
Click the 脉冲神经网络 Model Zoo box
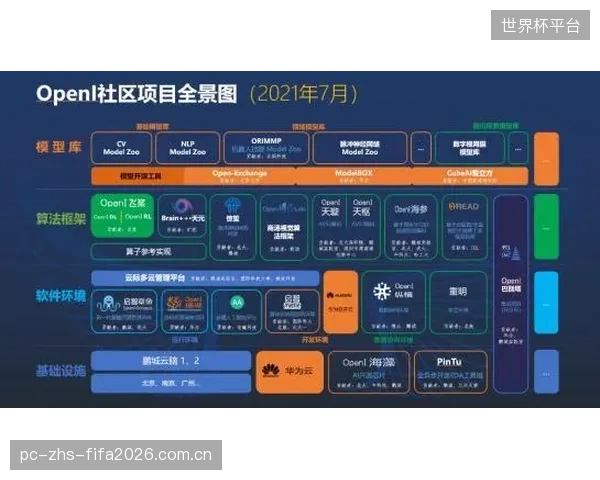pos(360,148)
